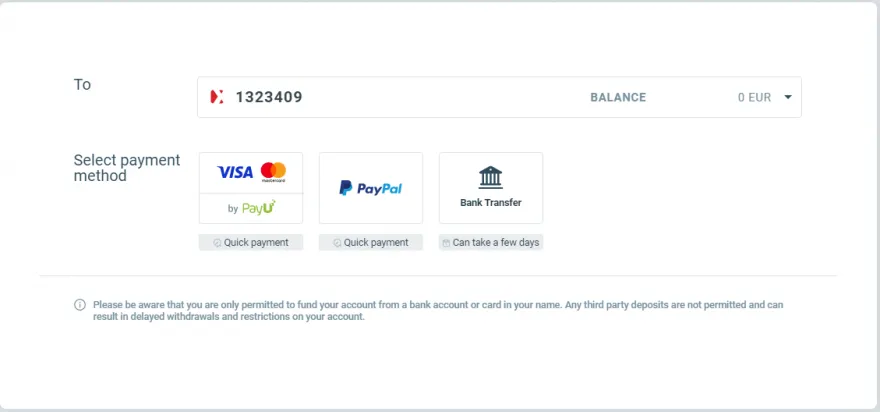This screenshot has width=880, height=412.
Task: Click the PayU logo
Action: 258,208
